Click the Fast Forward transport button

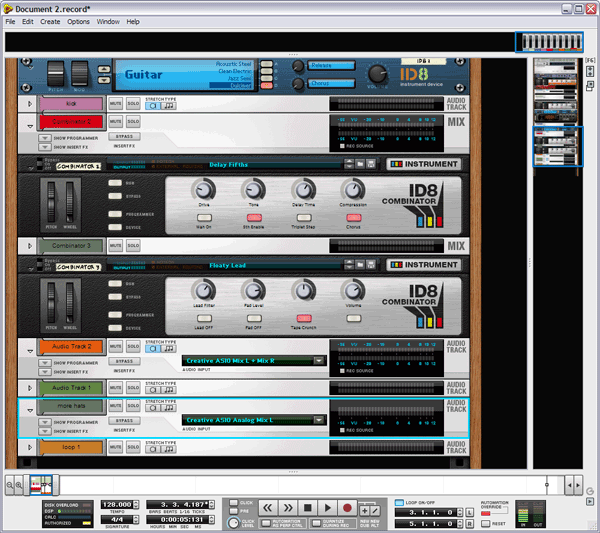288,509
